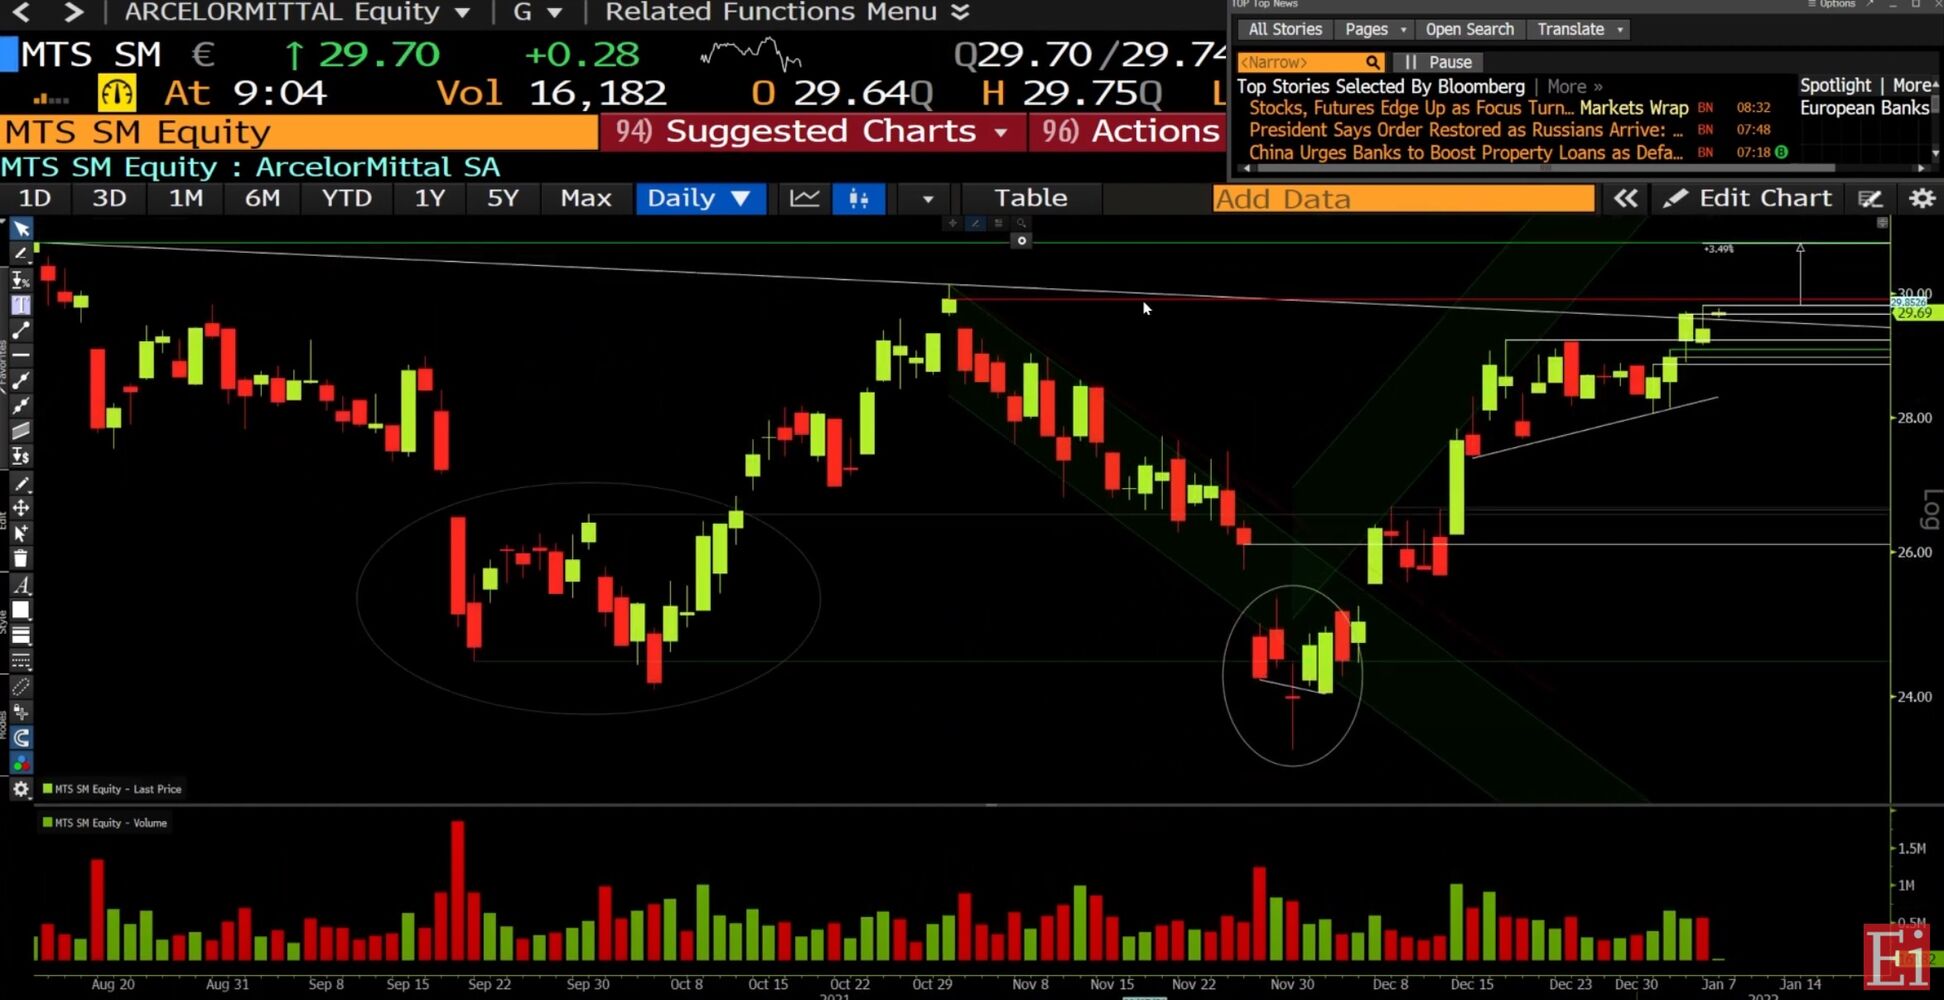Viewport: 1944px width, 1000px height.
Task: Delete annotation with the trash icon
Action: point(21,558)
